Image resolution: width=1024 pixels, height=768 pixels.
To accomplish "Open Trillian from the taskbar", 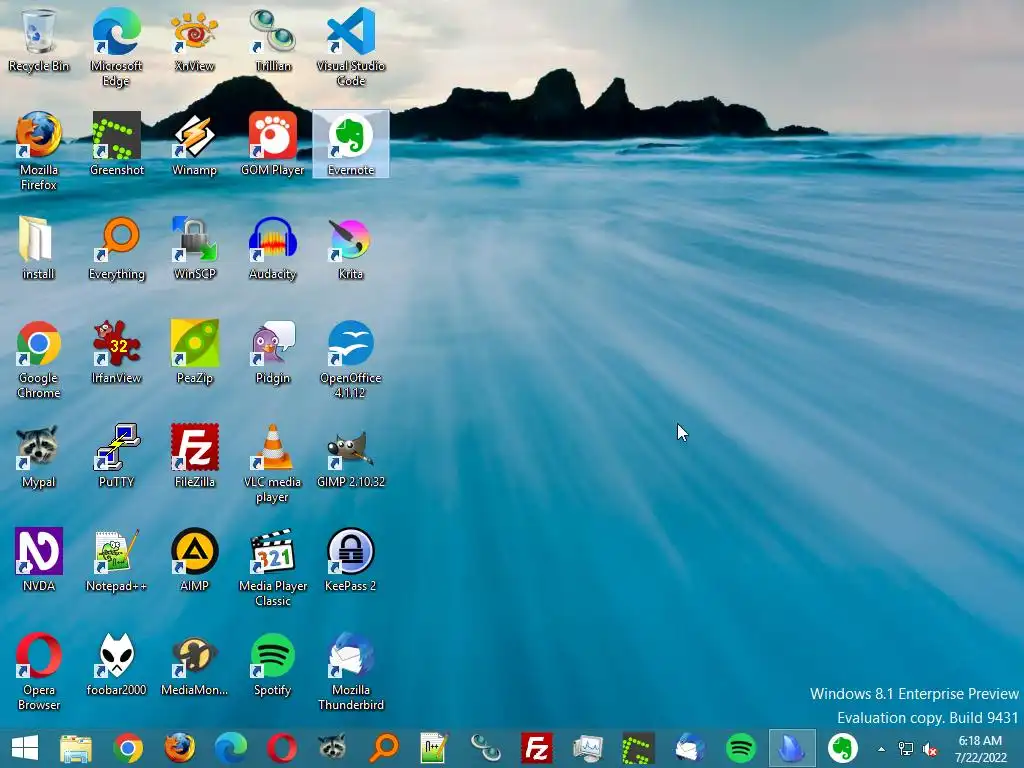I will pos(486,748).
